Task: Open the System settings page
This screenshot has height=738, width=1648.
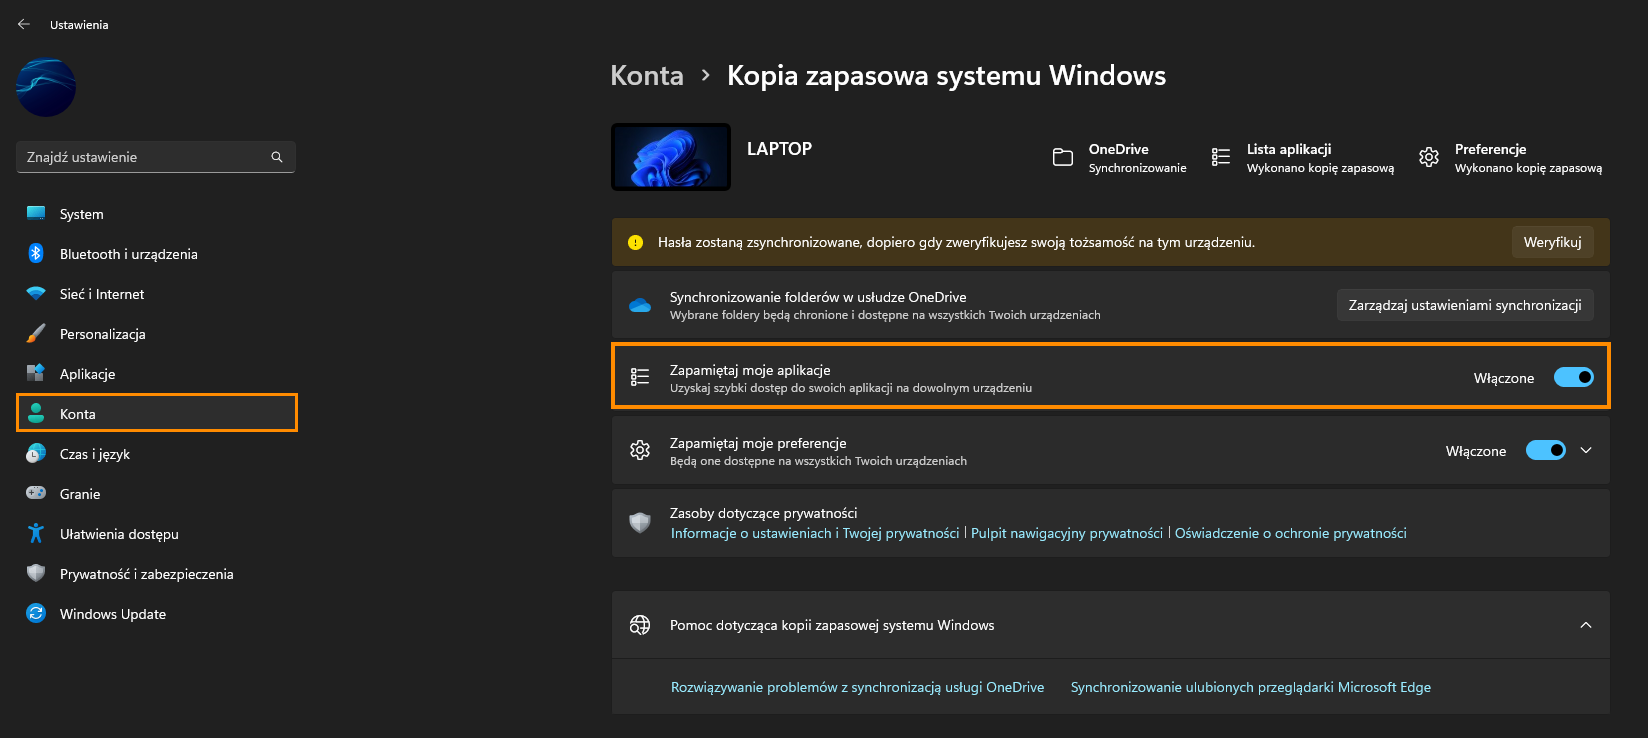Action: click(157, 214)
